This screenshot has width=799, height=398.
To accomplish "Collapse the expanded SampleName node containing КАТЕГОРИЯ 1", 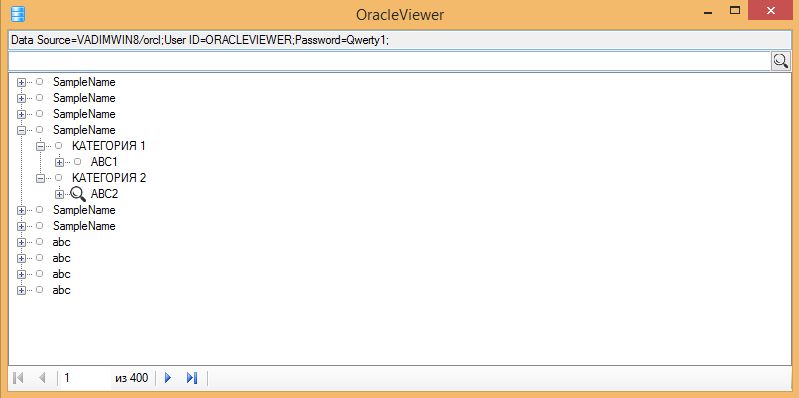I will (21, 130).
